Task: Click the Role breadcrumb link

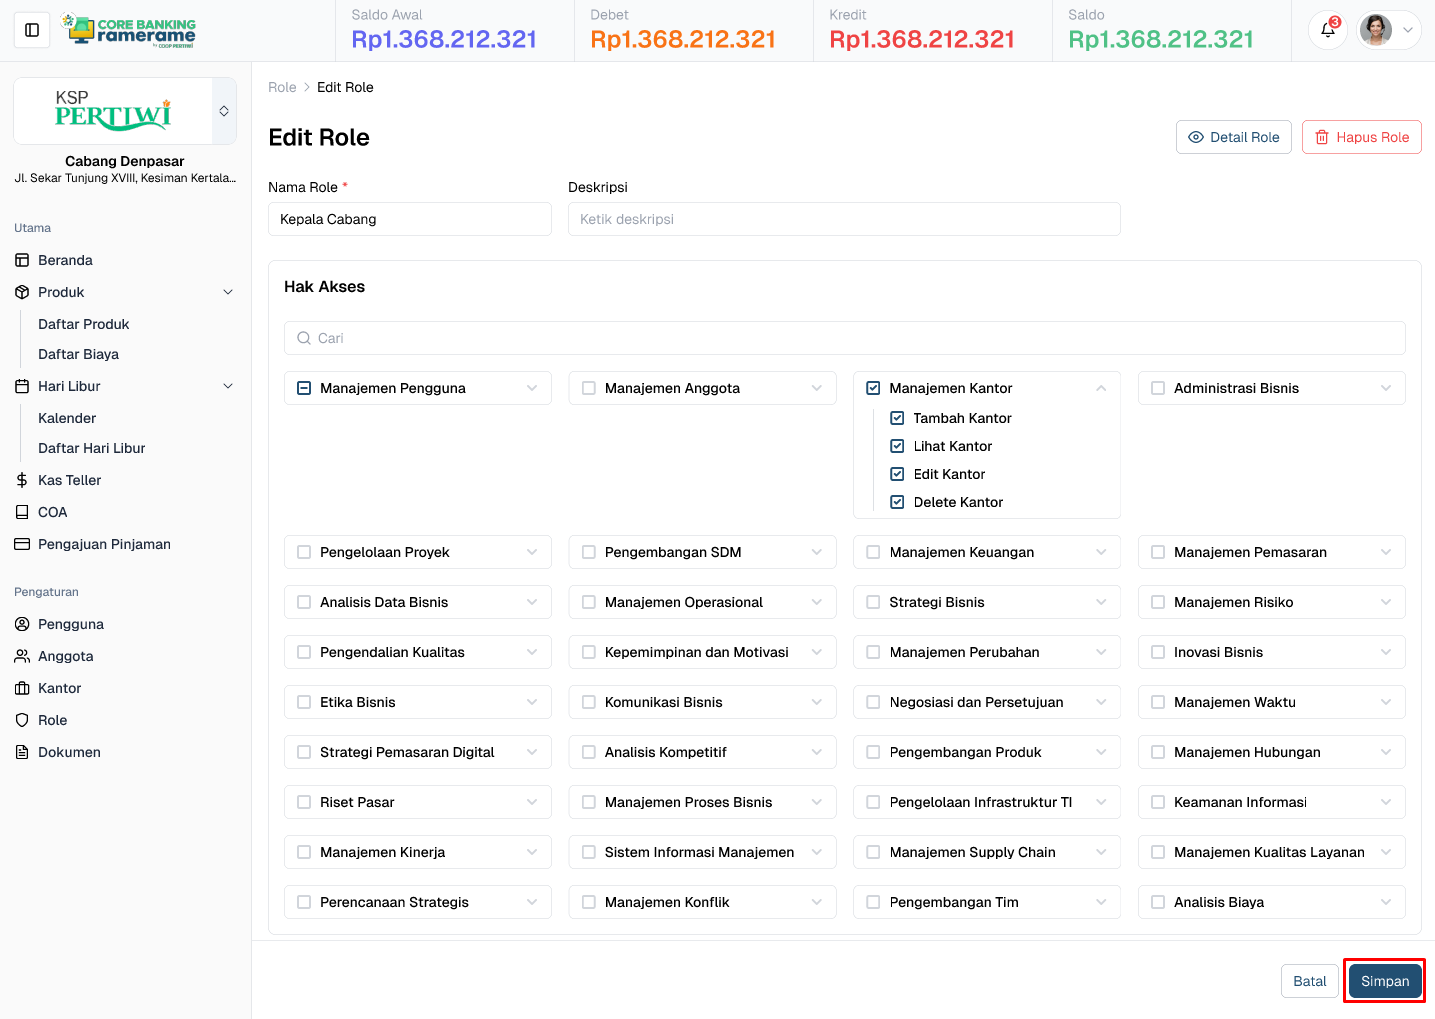Action: 282,87
